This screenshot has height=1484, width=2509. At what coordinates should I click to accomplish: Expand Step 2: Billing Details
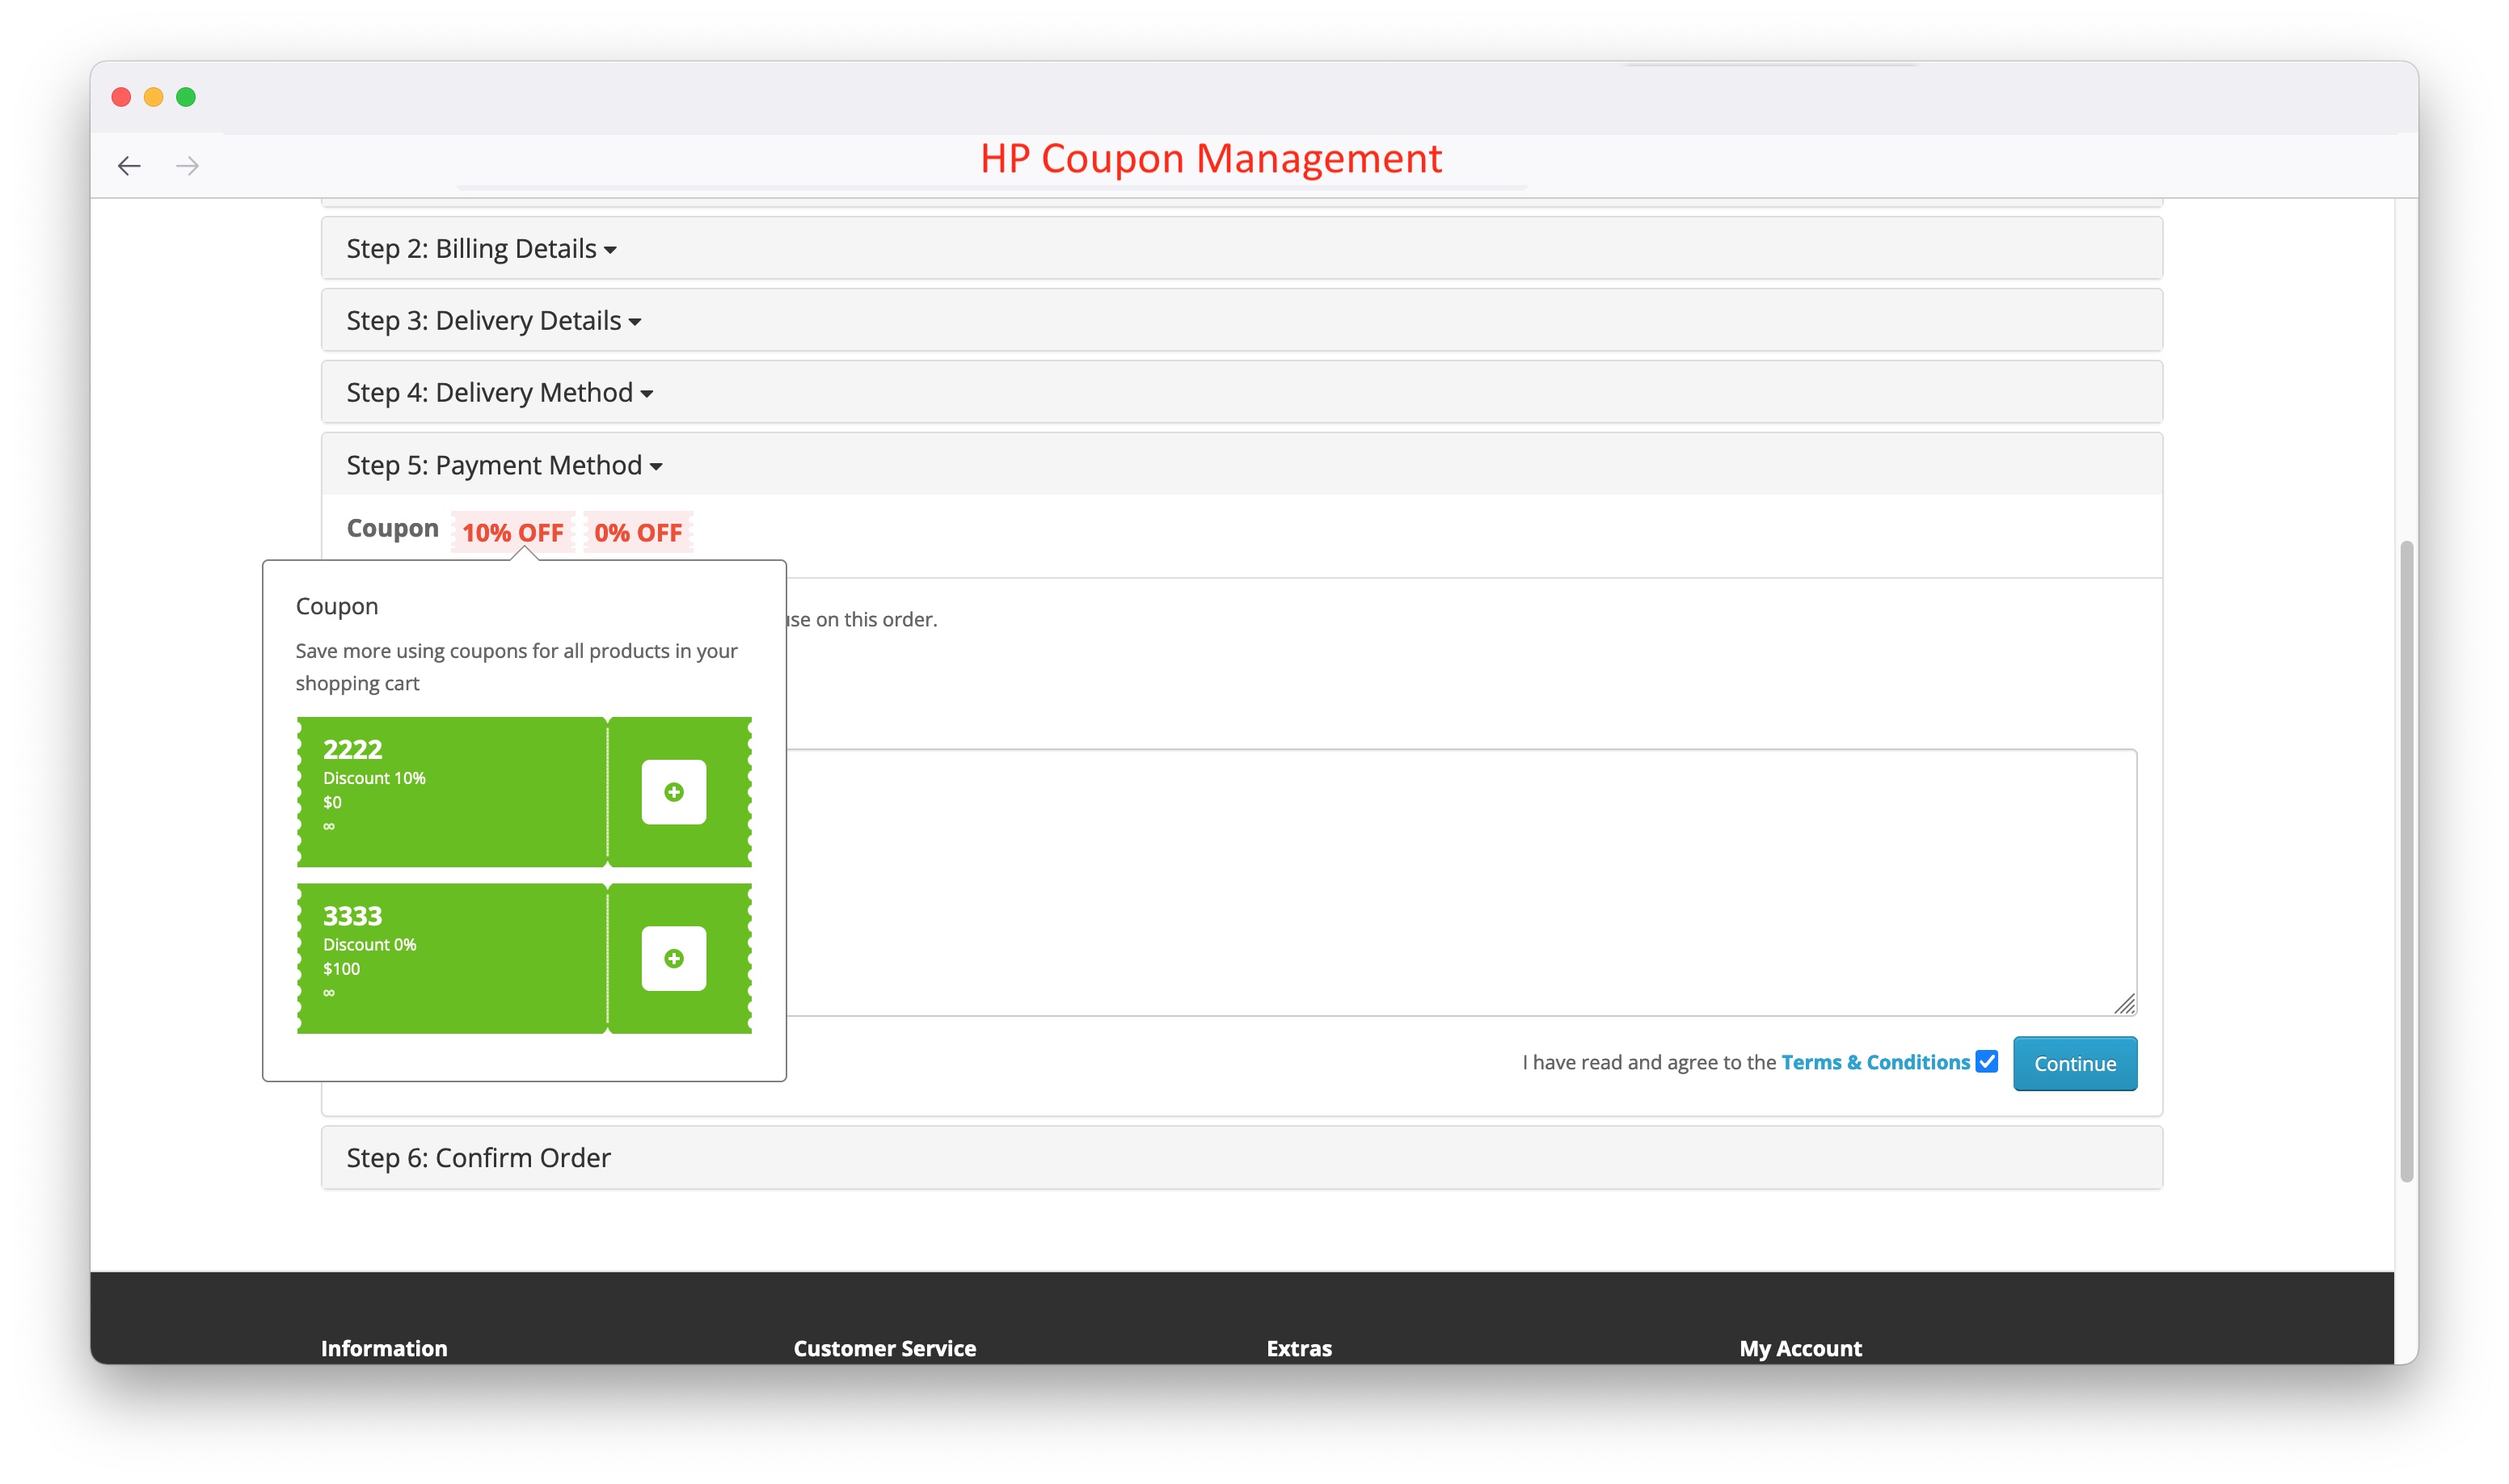[x=480, y=248]
